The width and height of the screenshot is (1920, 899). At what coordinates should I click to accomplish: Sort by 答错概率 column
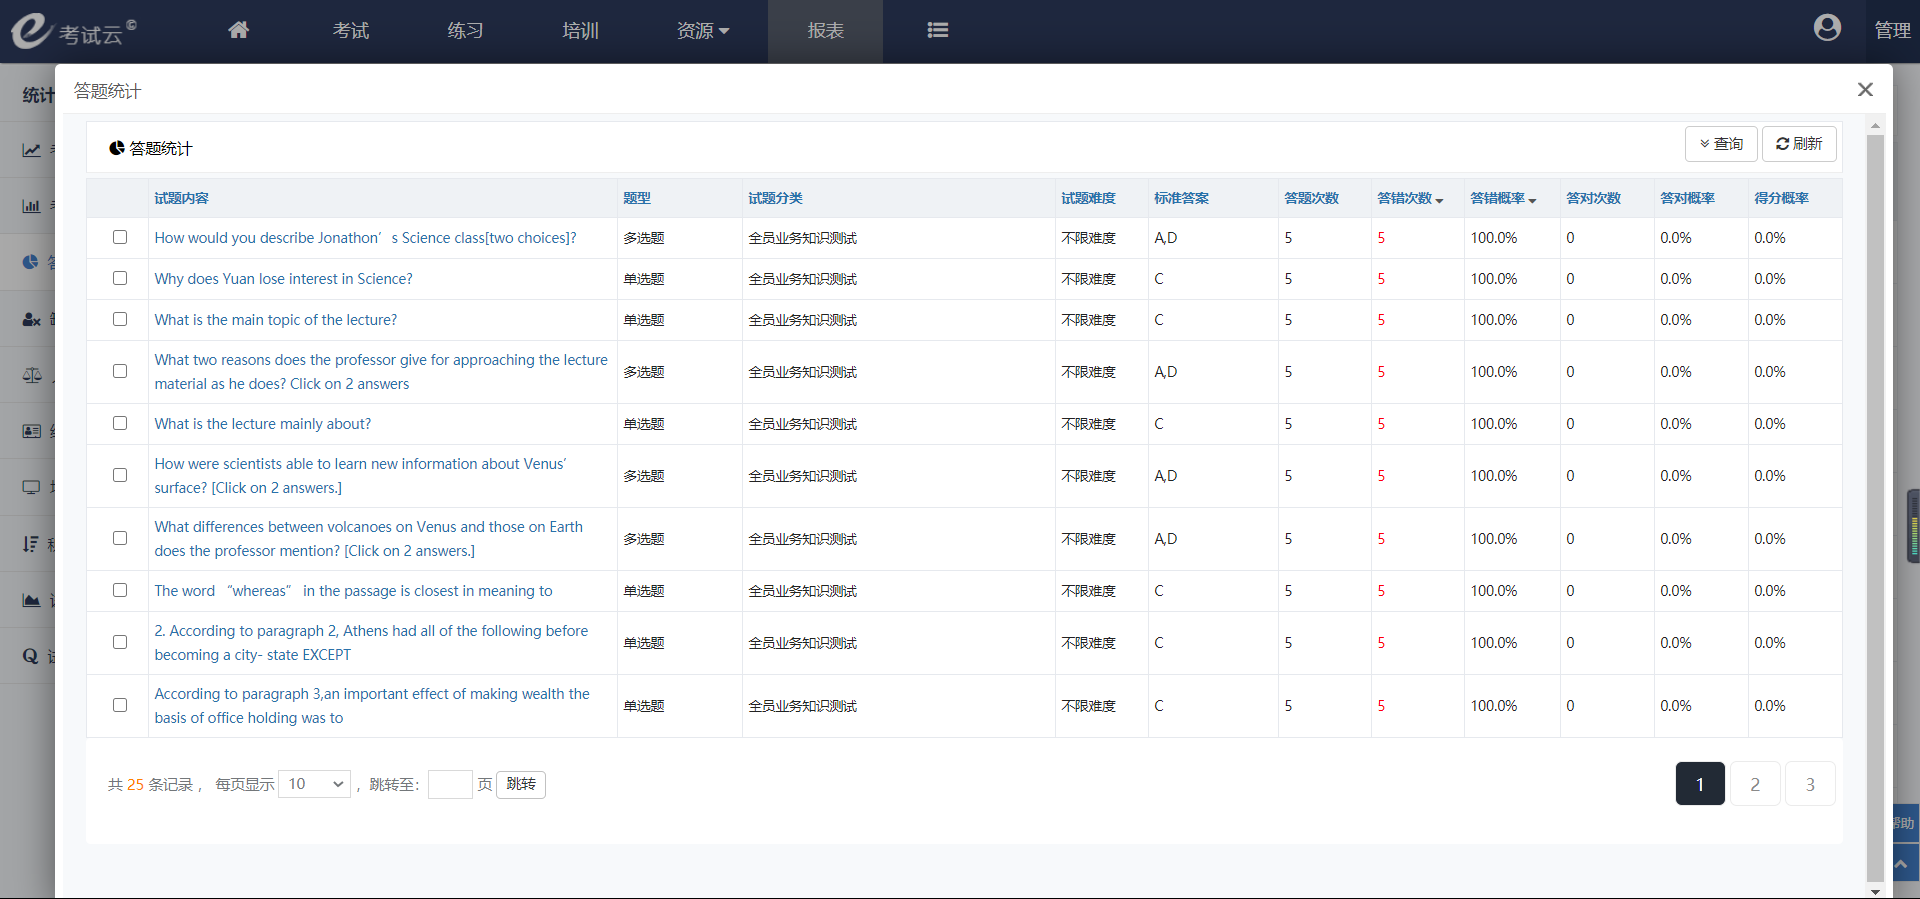tap(1503, 198)
